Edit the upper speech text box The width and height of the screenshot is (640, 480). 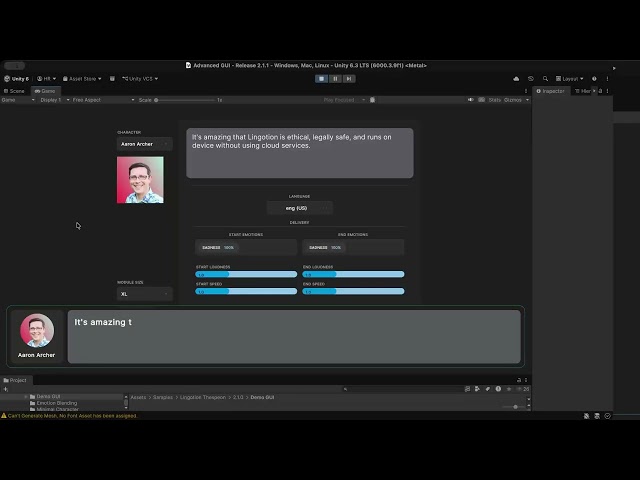[x=300, y=153]
